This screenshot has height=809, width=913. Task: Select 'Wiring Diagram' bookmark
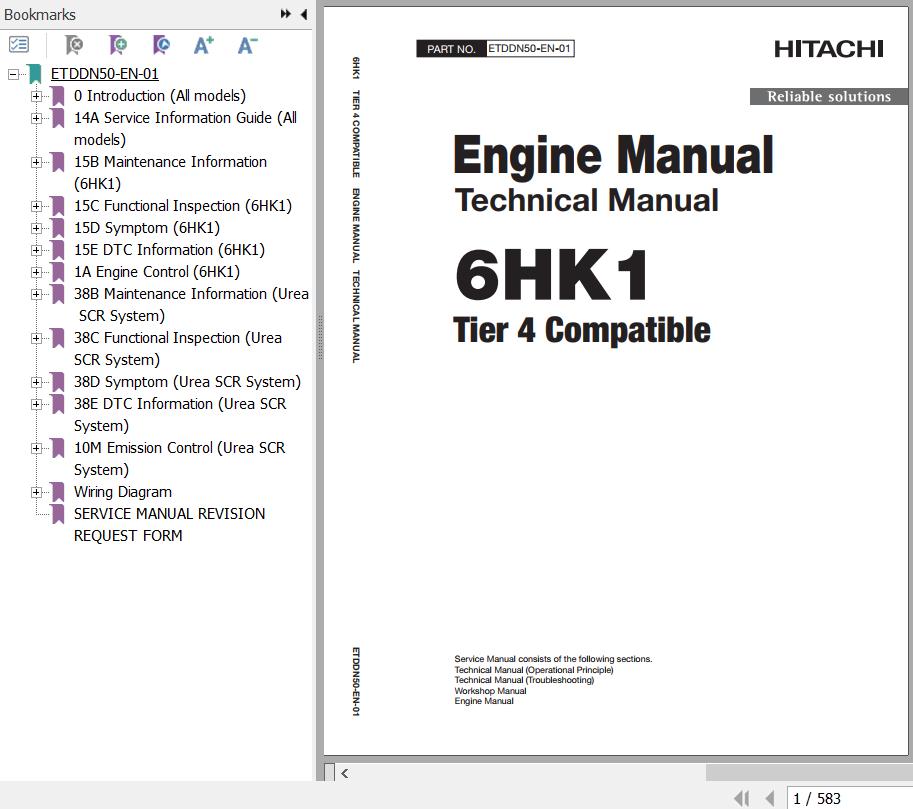click(x=122, y=492)
